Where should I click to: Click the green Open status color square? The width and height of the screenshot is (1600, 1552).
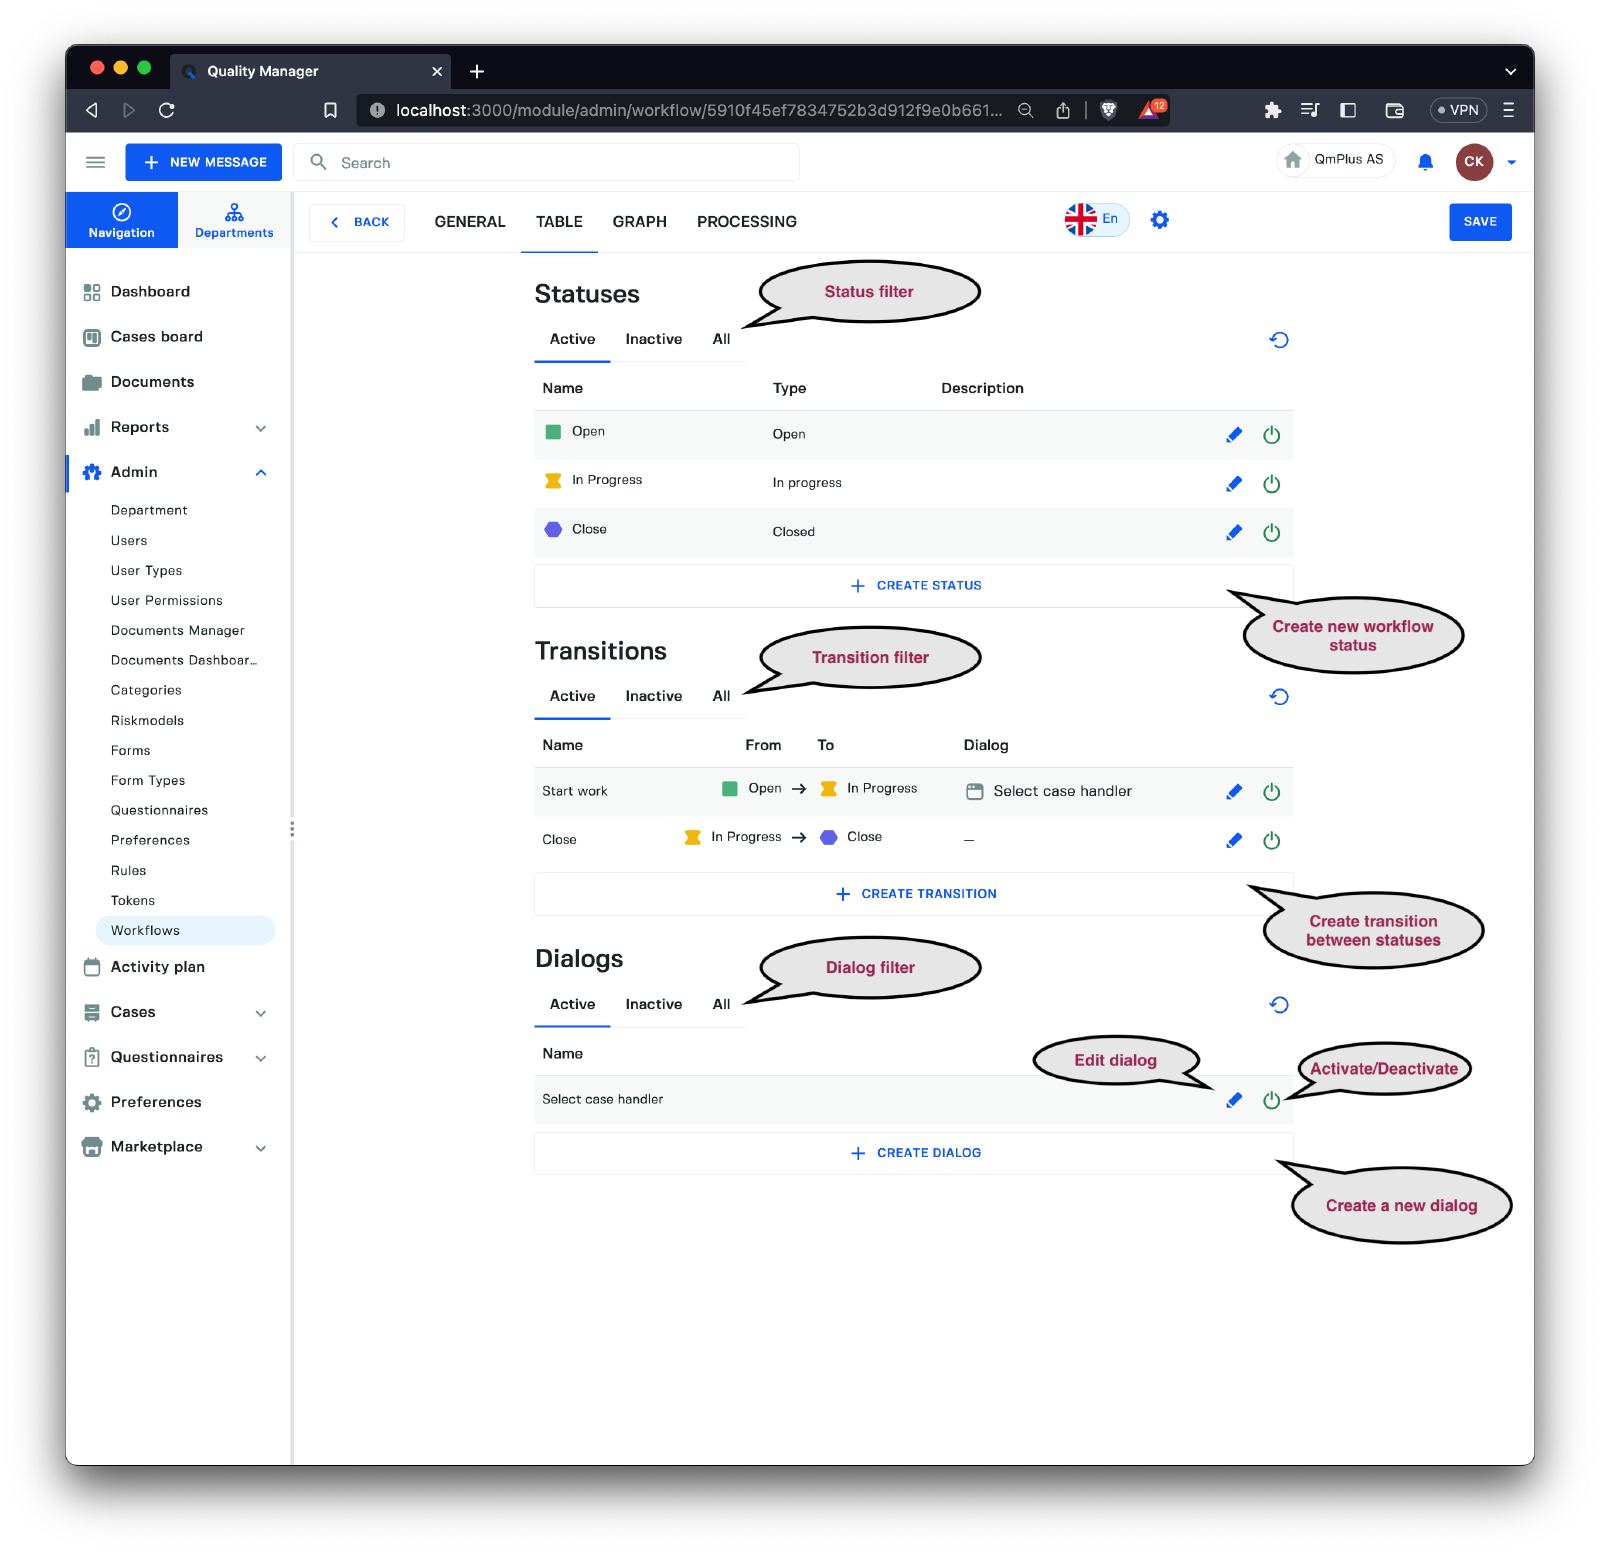[553, 432]
